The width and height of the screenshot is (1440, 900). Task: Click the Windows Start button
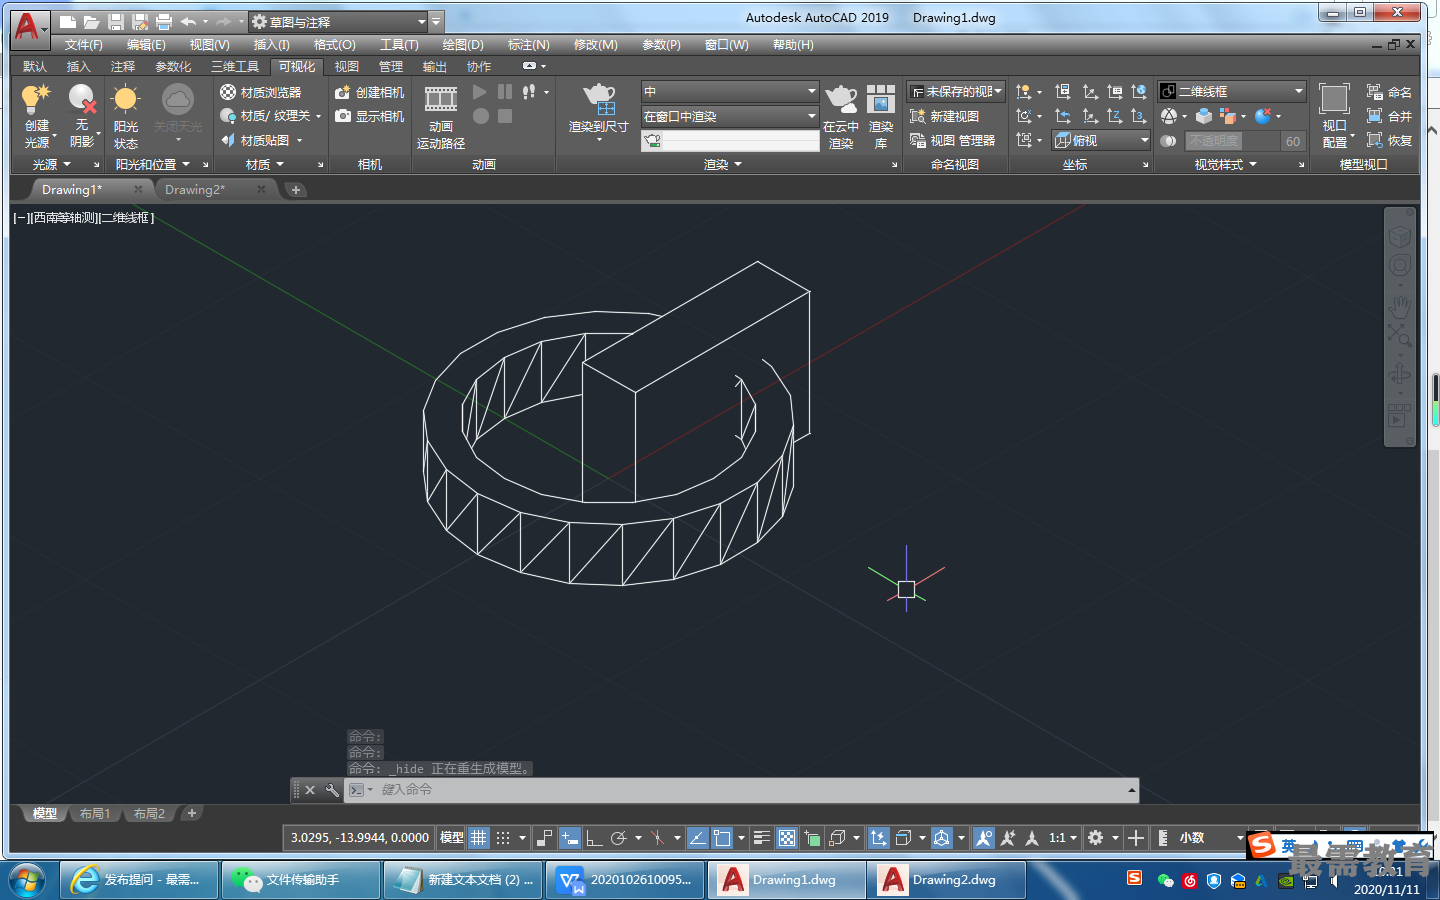28,880
